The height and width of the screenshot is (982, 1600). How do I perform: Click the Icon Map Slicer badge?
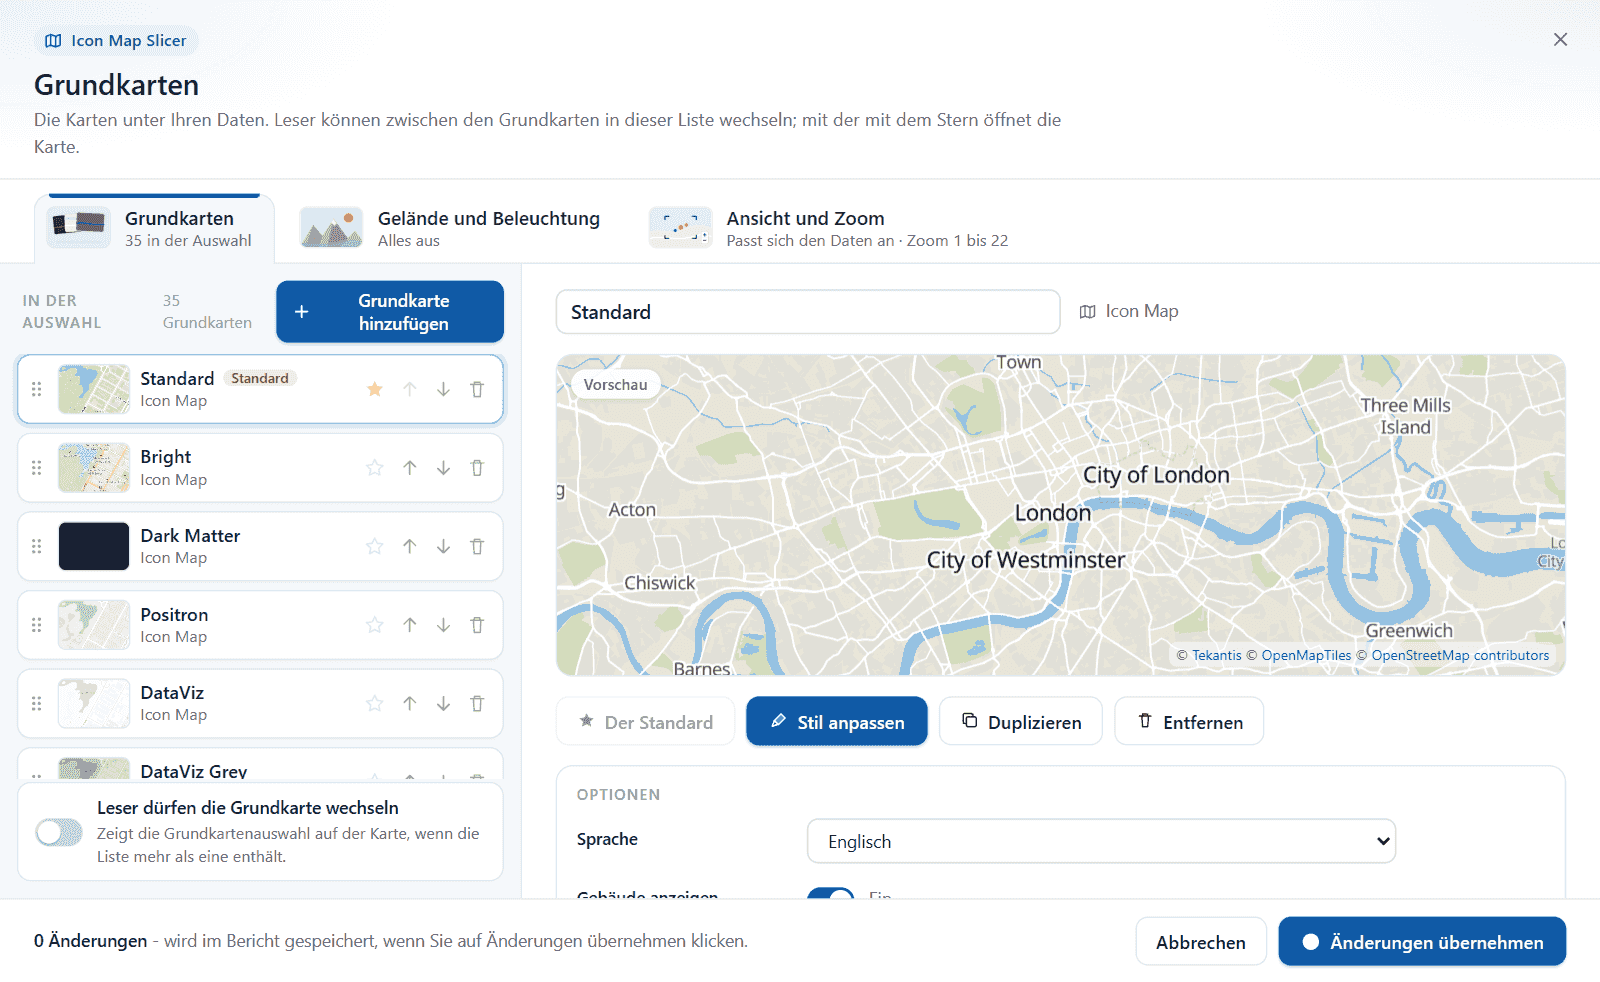point(116,41)
